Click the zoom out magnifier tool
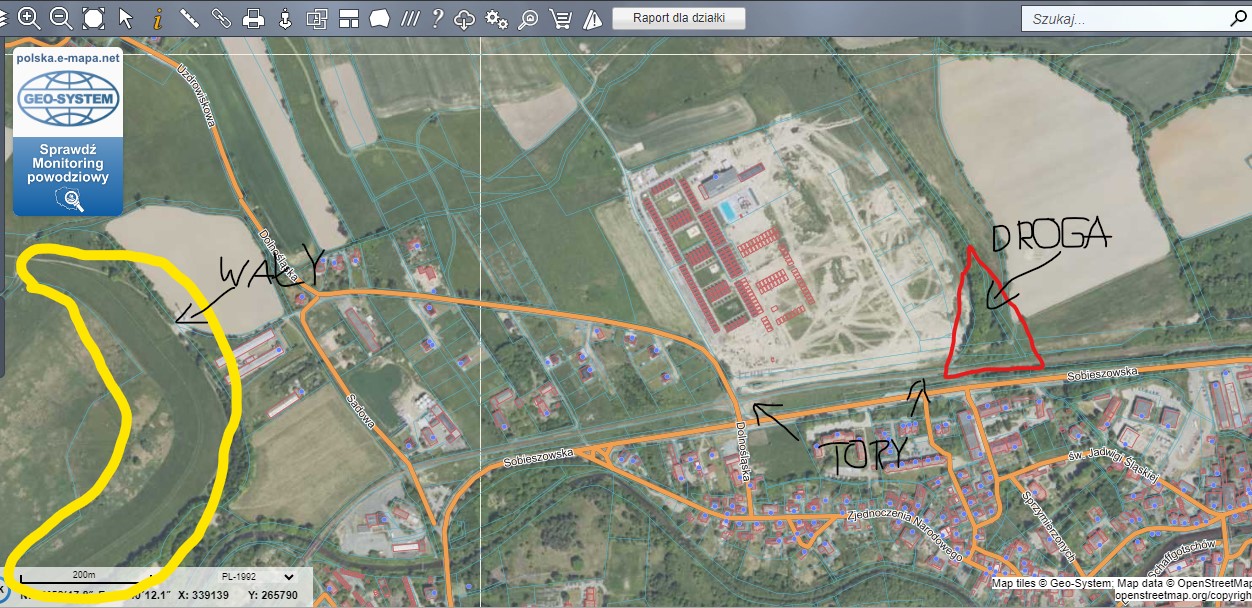 [x=61, y=18]
